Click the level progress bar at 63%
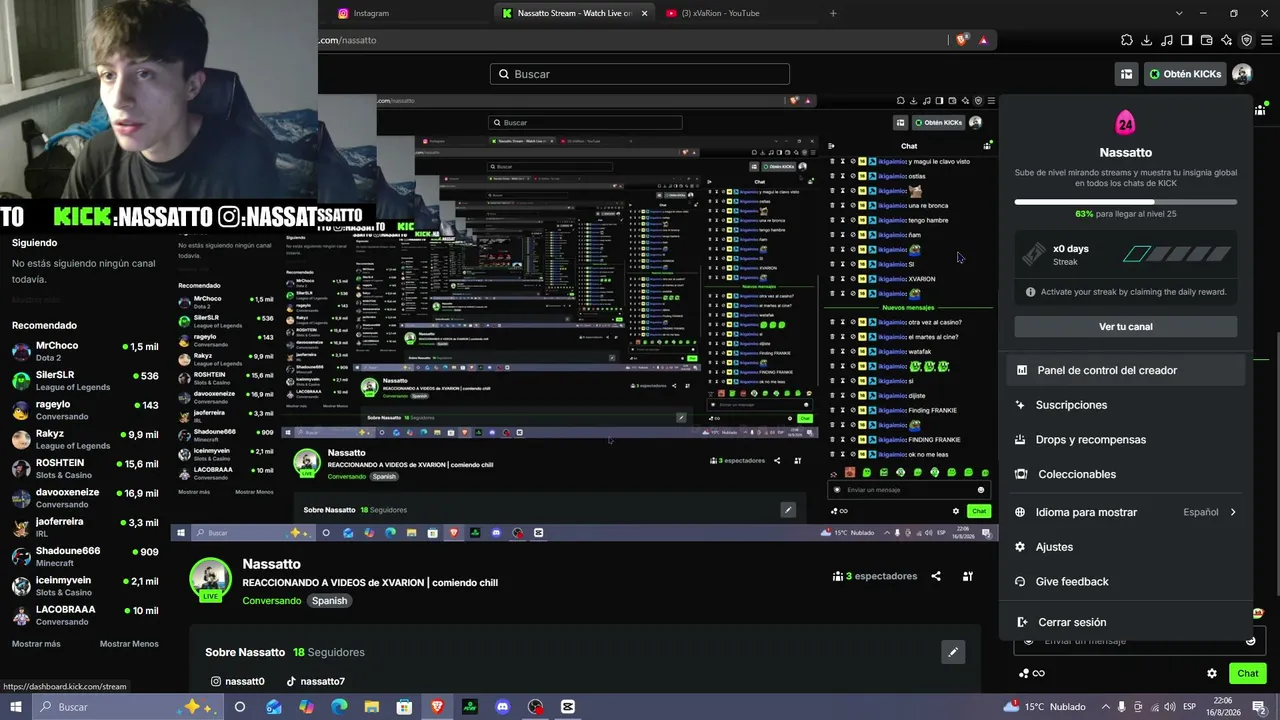This screenshot has width=1280, height=720. 1126,202
